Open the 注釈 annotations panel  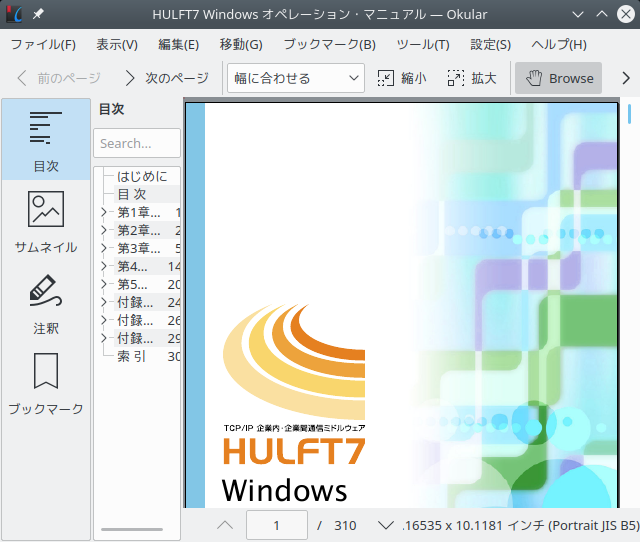[x=46, y=303]
